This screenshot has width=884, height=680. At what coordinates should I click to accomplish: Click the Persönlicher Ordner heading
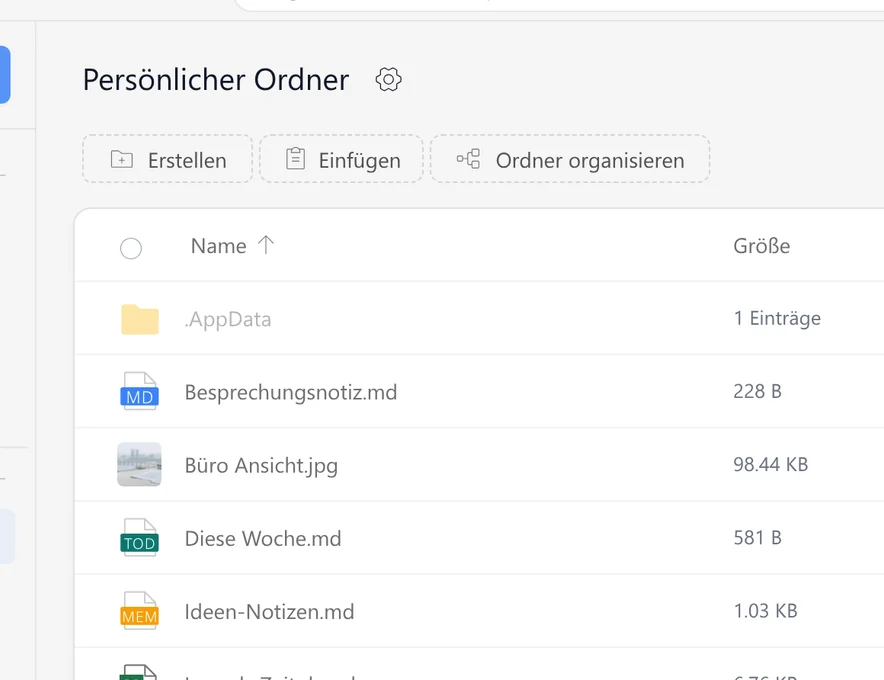tap(216, 80)
